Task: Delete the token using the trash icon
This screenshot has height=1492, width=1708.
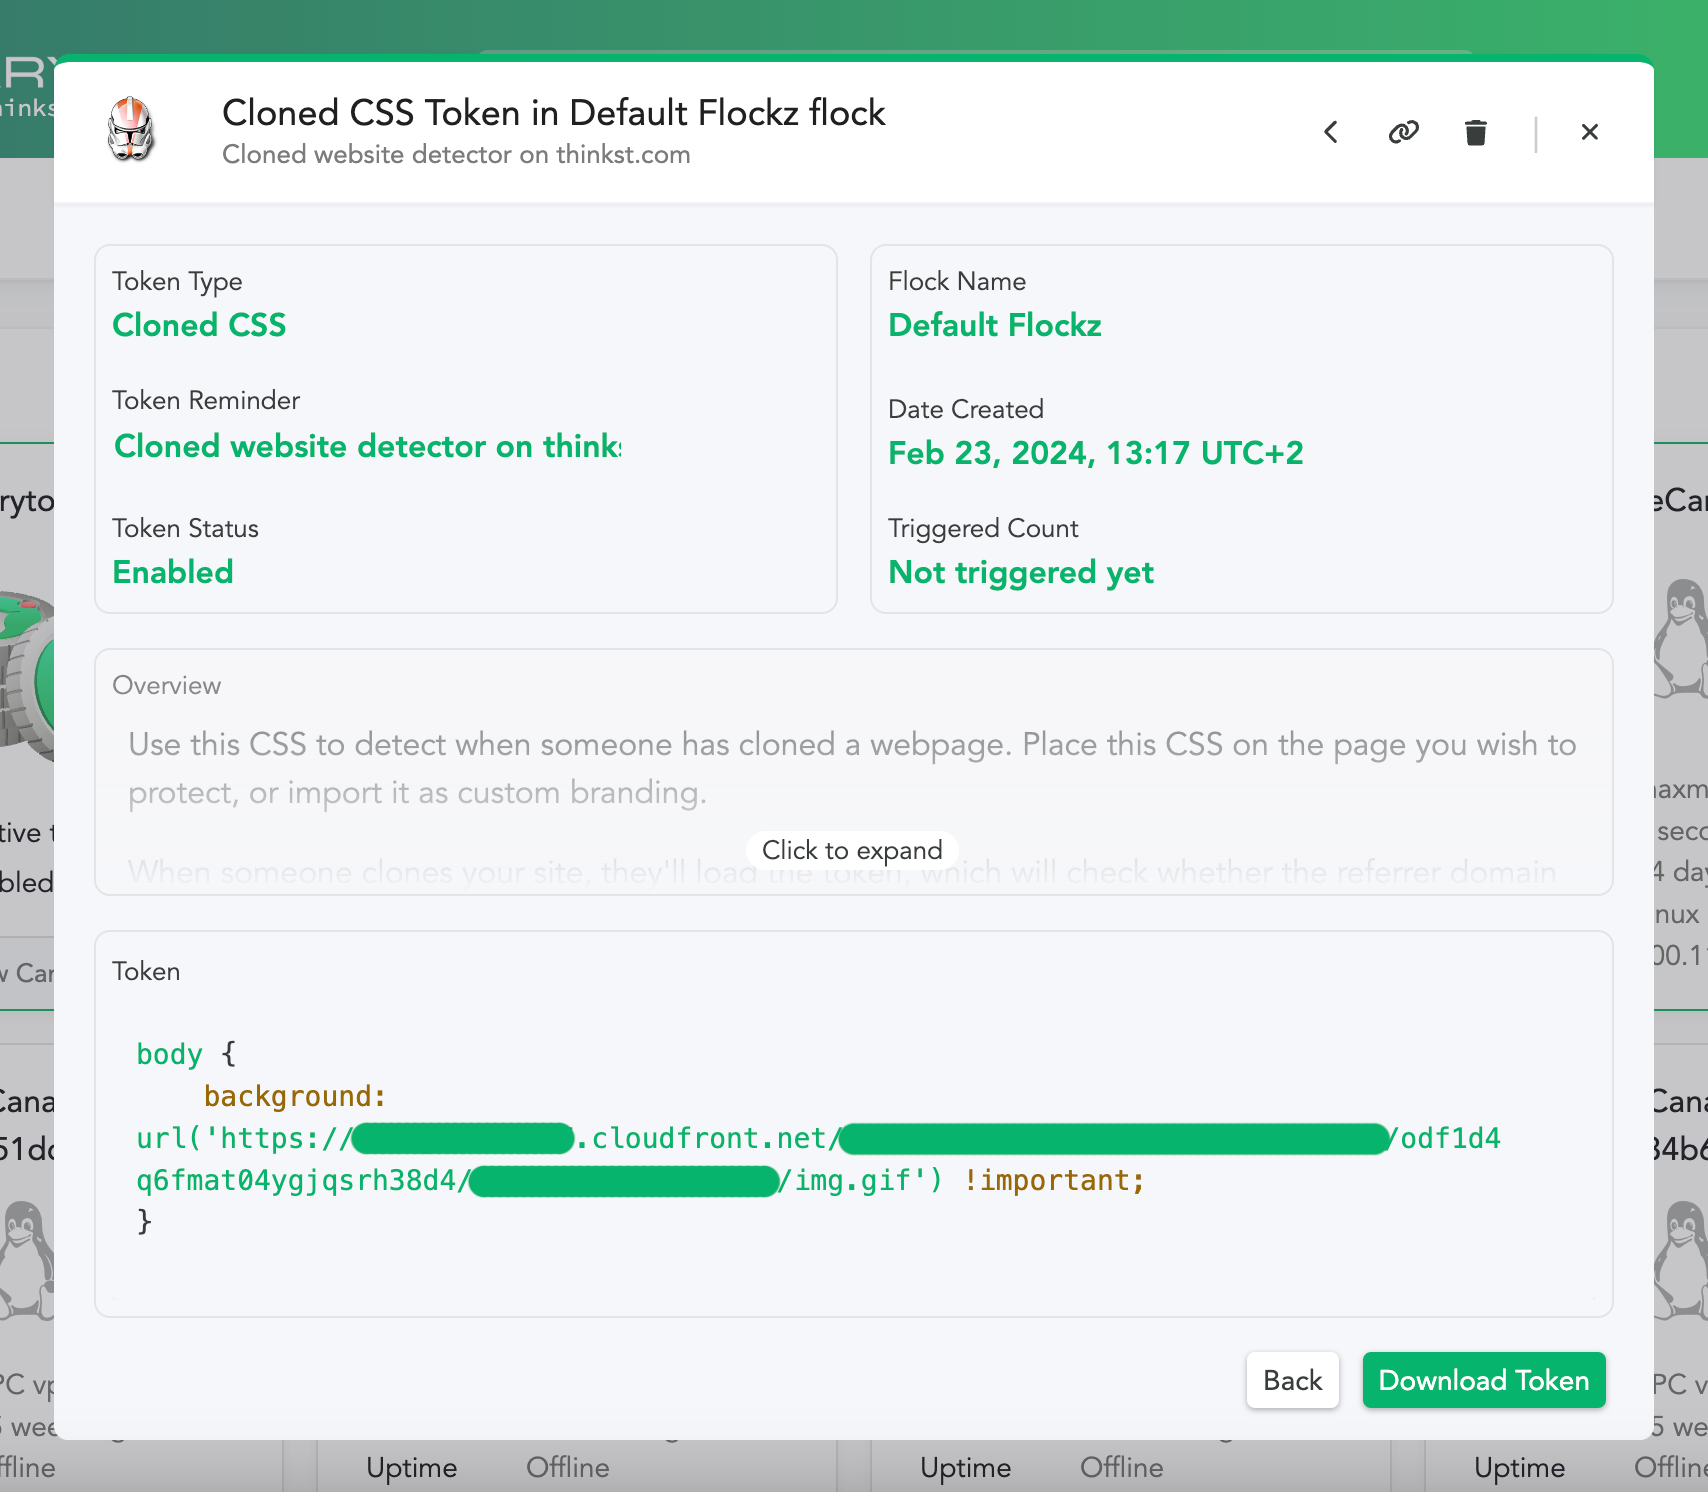Action: click(1475, 132)
